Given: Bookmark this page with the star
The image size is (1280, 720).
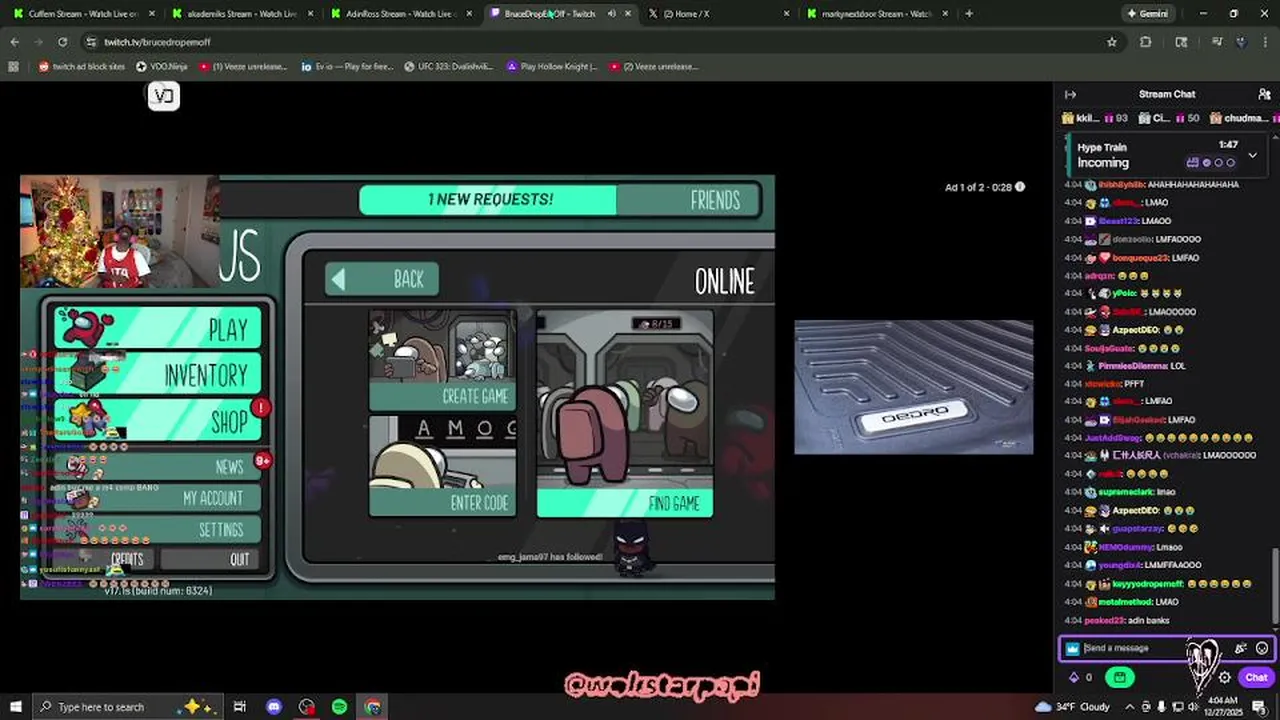Looking at the screenshot, I should pos(1111,42).
